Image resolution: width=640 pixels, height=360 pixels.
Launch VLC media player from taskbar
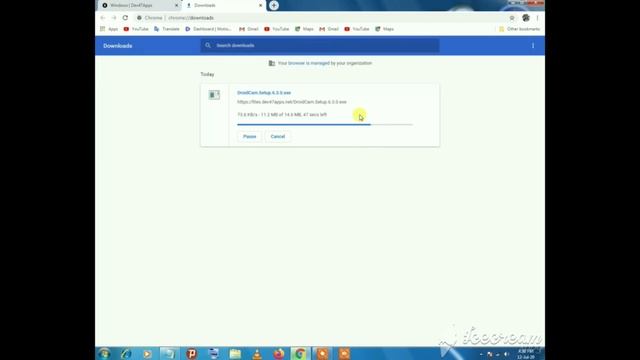pyautogui.click(x=257, y=353)
